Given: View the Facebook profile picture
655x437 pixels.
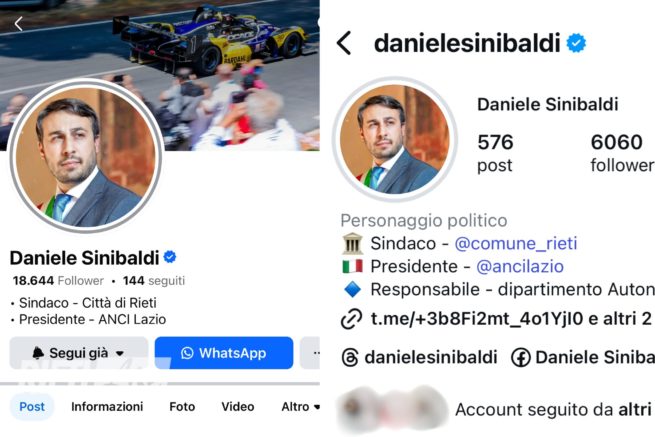Looking at the screenshot, I should pyautogui.click(x=86, y=156).
